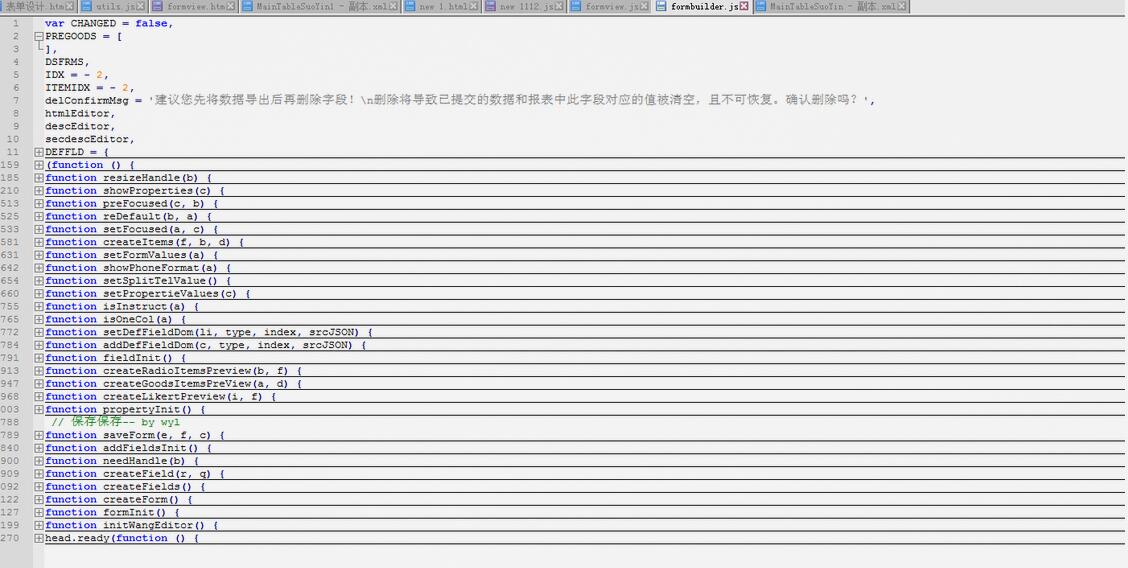This screenshot has height=568, width=1128.
Task: Expand function reDefault(b, a)
Action: click(39, 216)
